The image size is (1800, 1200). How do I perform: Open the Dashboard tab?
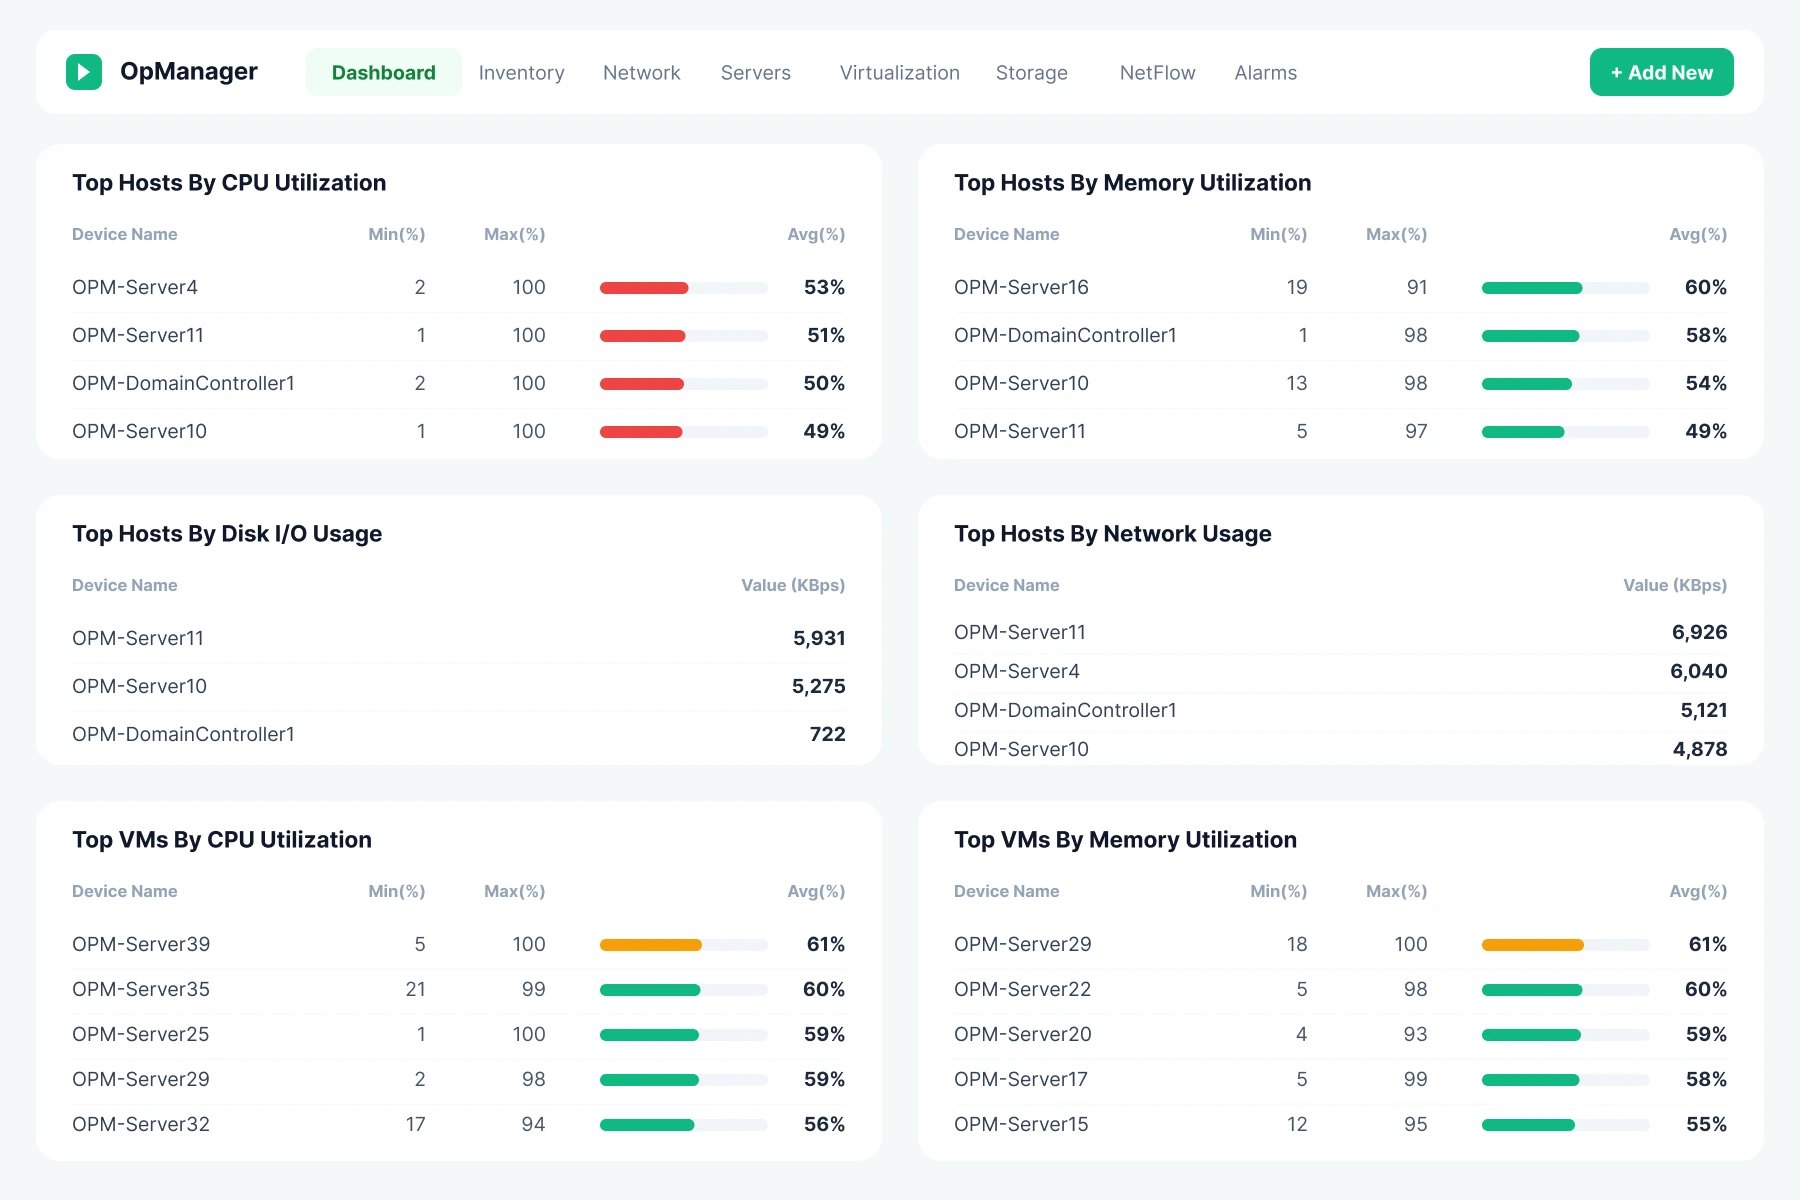[383, 73]
